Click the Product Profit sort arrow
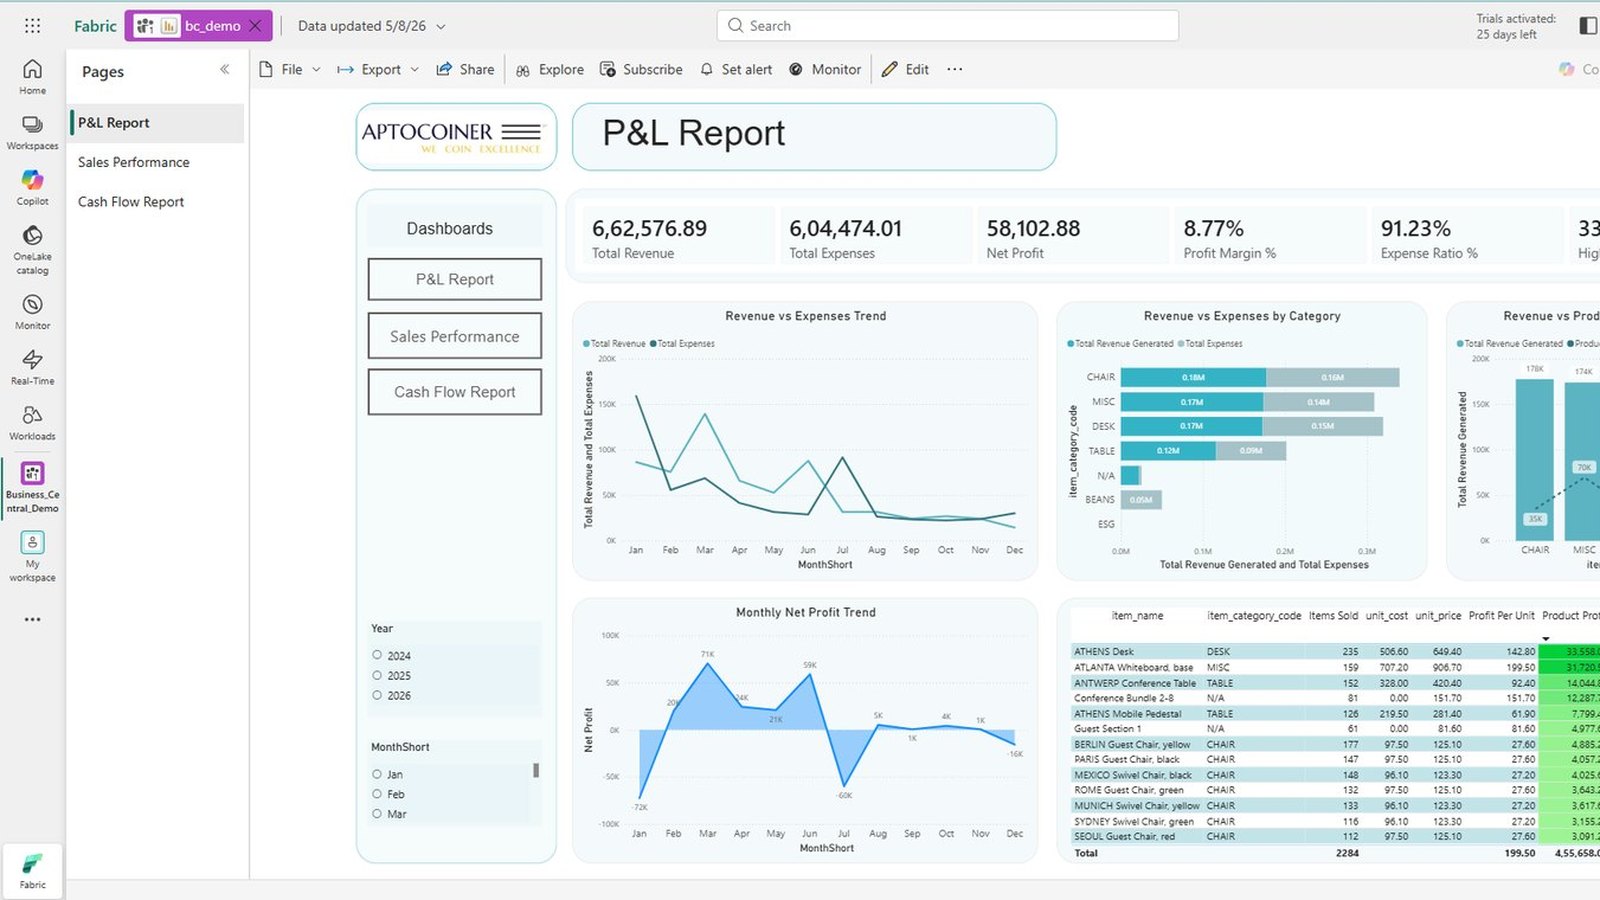Image resolution: width=1600 pixels, height=900 pixels. (1545, 639)
